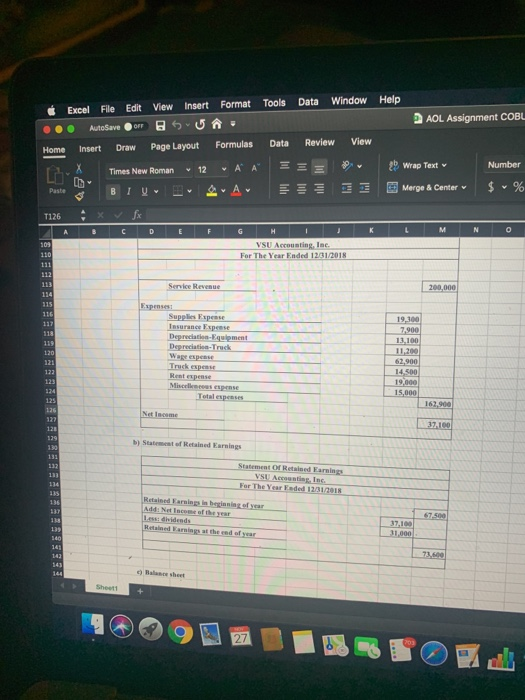Align text to the bottom

[x=319, y=168]
